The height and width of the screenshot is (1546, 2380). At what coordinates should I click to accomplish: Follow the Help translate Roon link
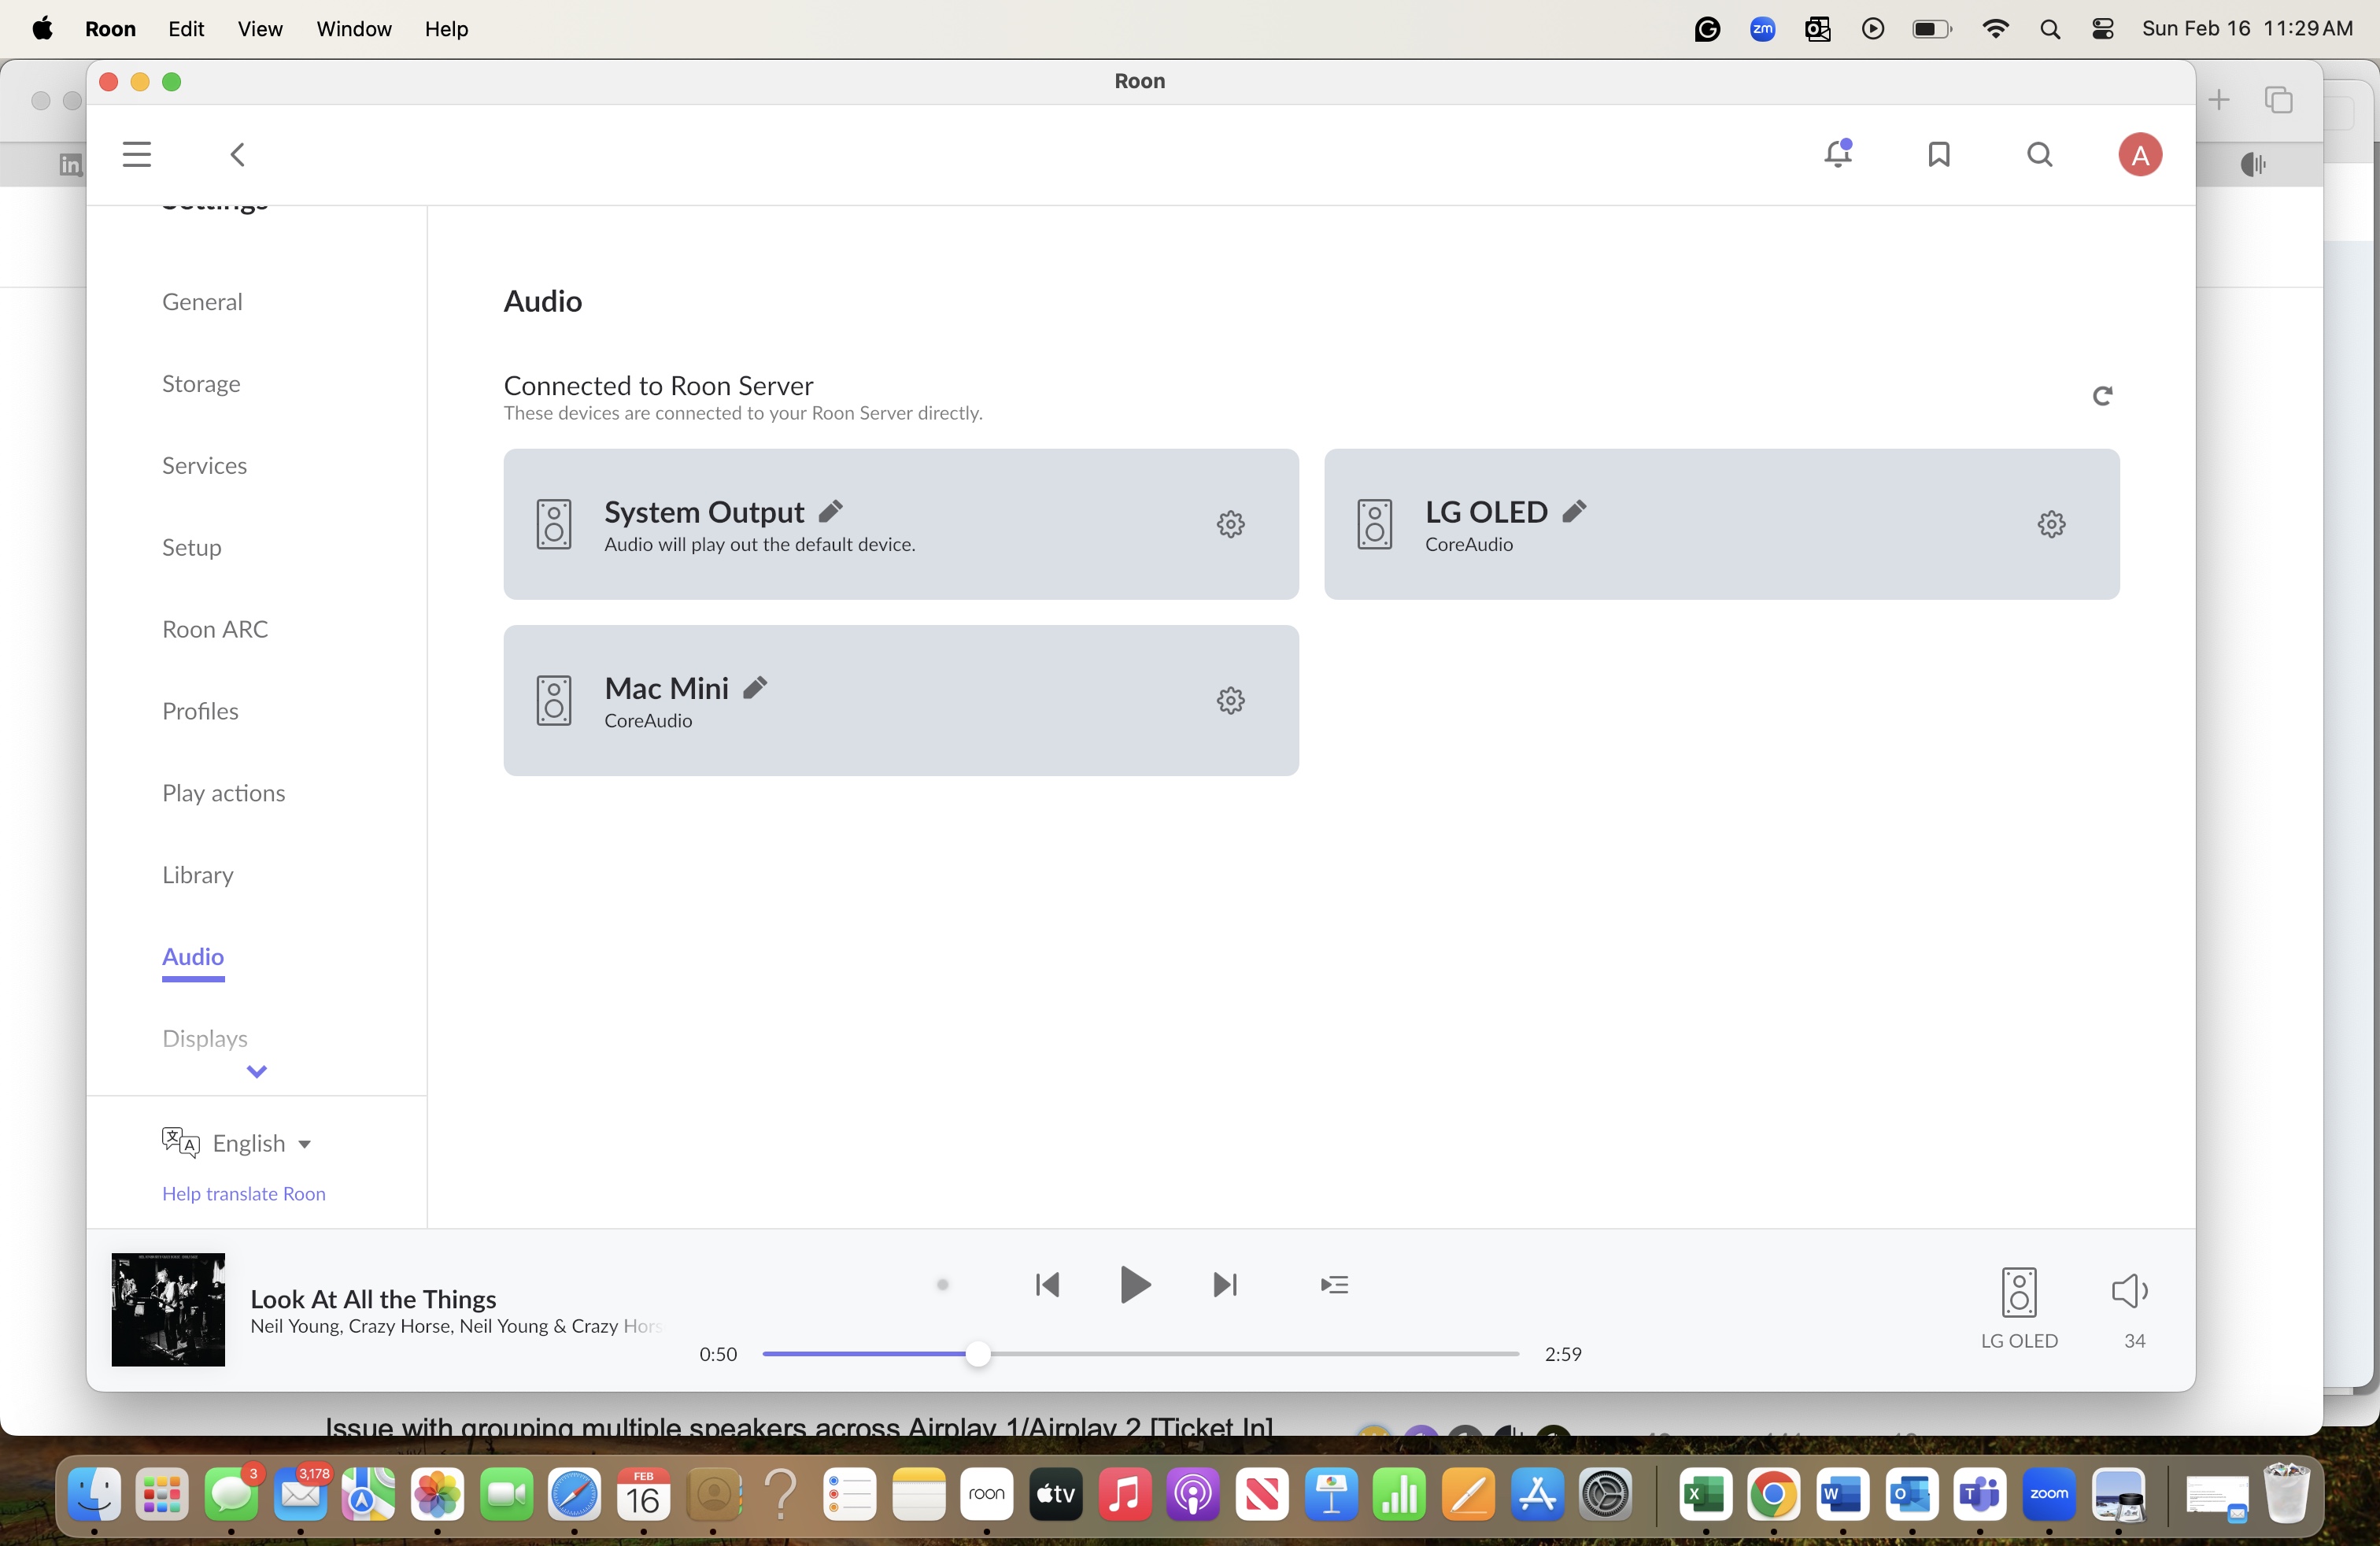coord(243,1193)
